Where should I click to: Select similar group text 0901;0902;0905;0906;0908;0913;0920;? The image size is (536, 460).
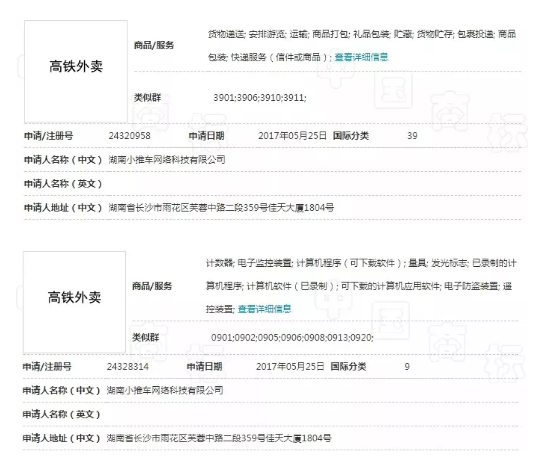[x=292, y=338]
